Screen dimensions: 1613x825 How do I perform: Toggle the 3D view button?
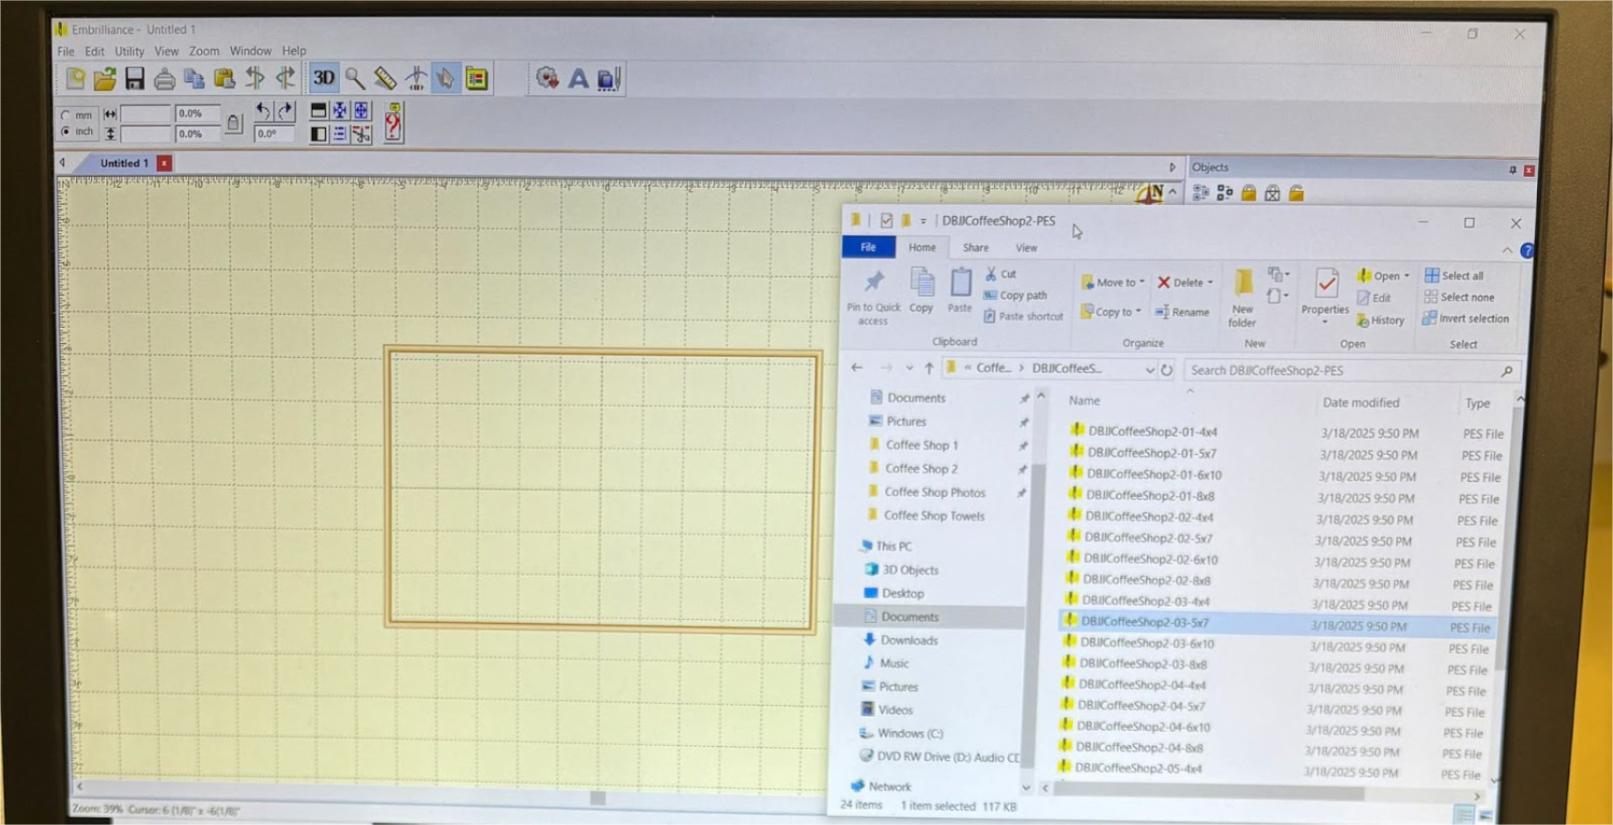[x=323, y=78]
